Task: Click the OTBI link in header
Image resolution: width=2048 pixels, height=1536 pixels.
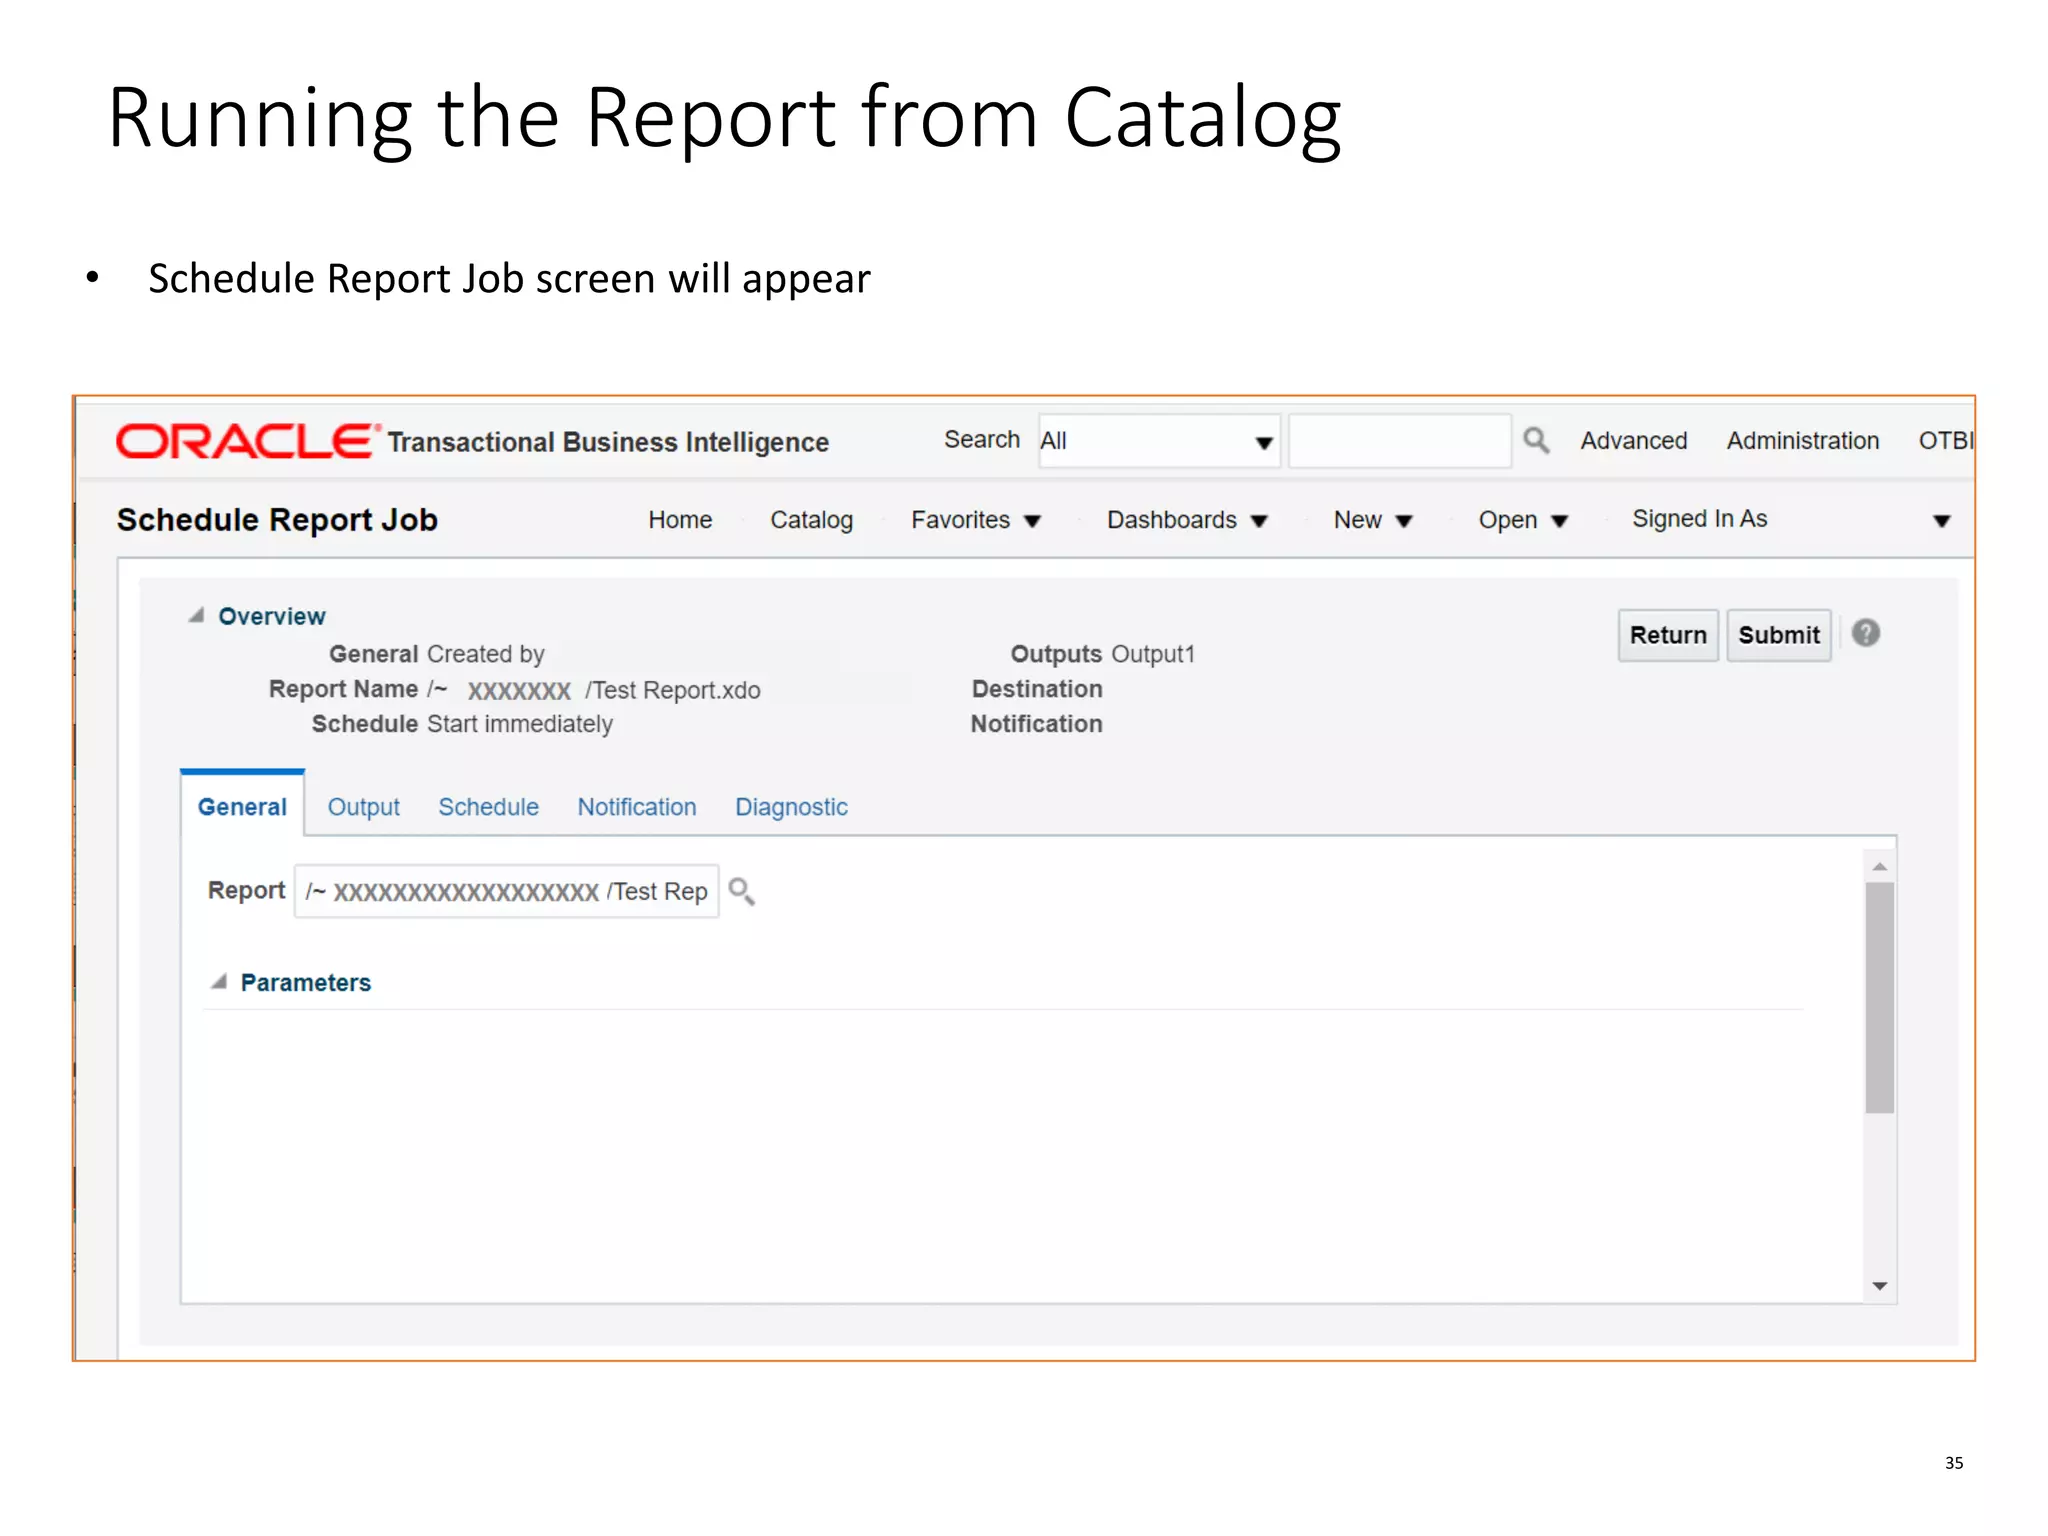Action: click(x=1945, y=441)
